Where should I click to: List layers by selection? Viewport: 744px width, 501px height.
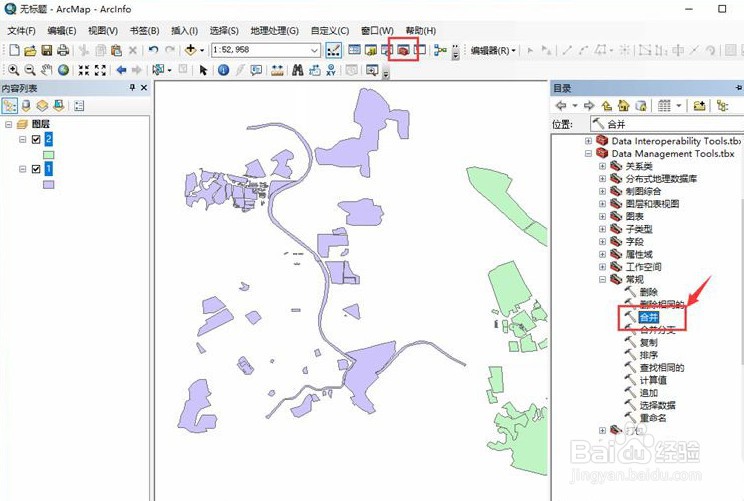coord(58,105)
